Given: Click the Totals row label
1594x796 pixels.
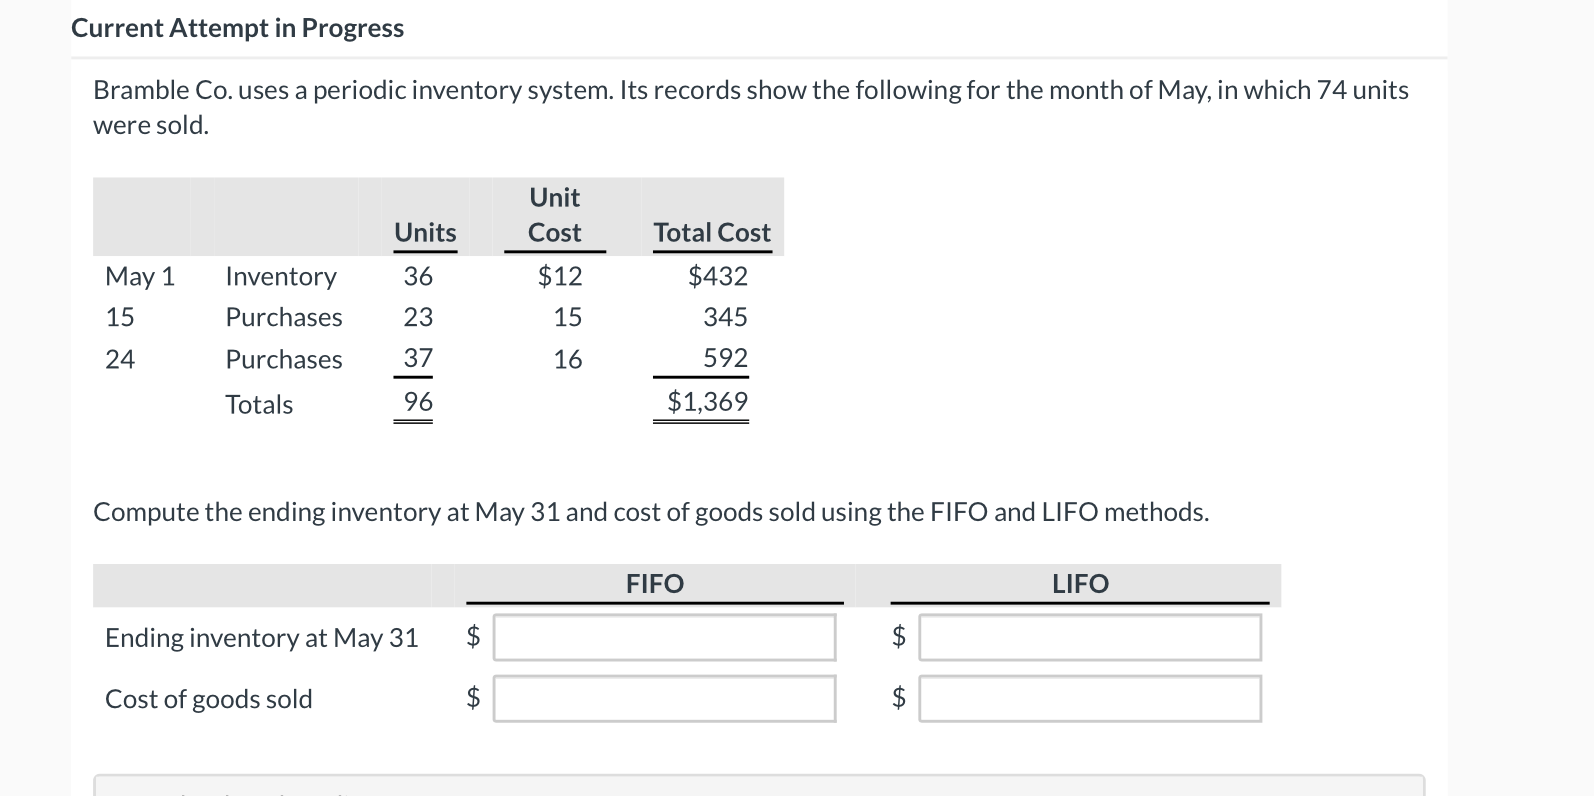Looking at the screenshot, I should point(258,403).
